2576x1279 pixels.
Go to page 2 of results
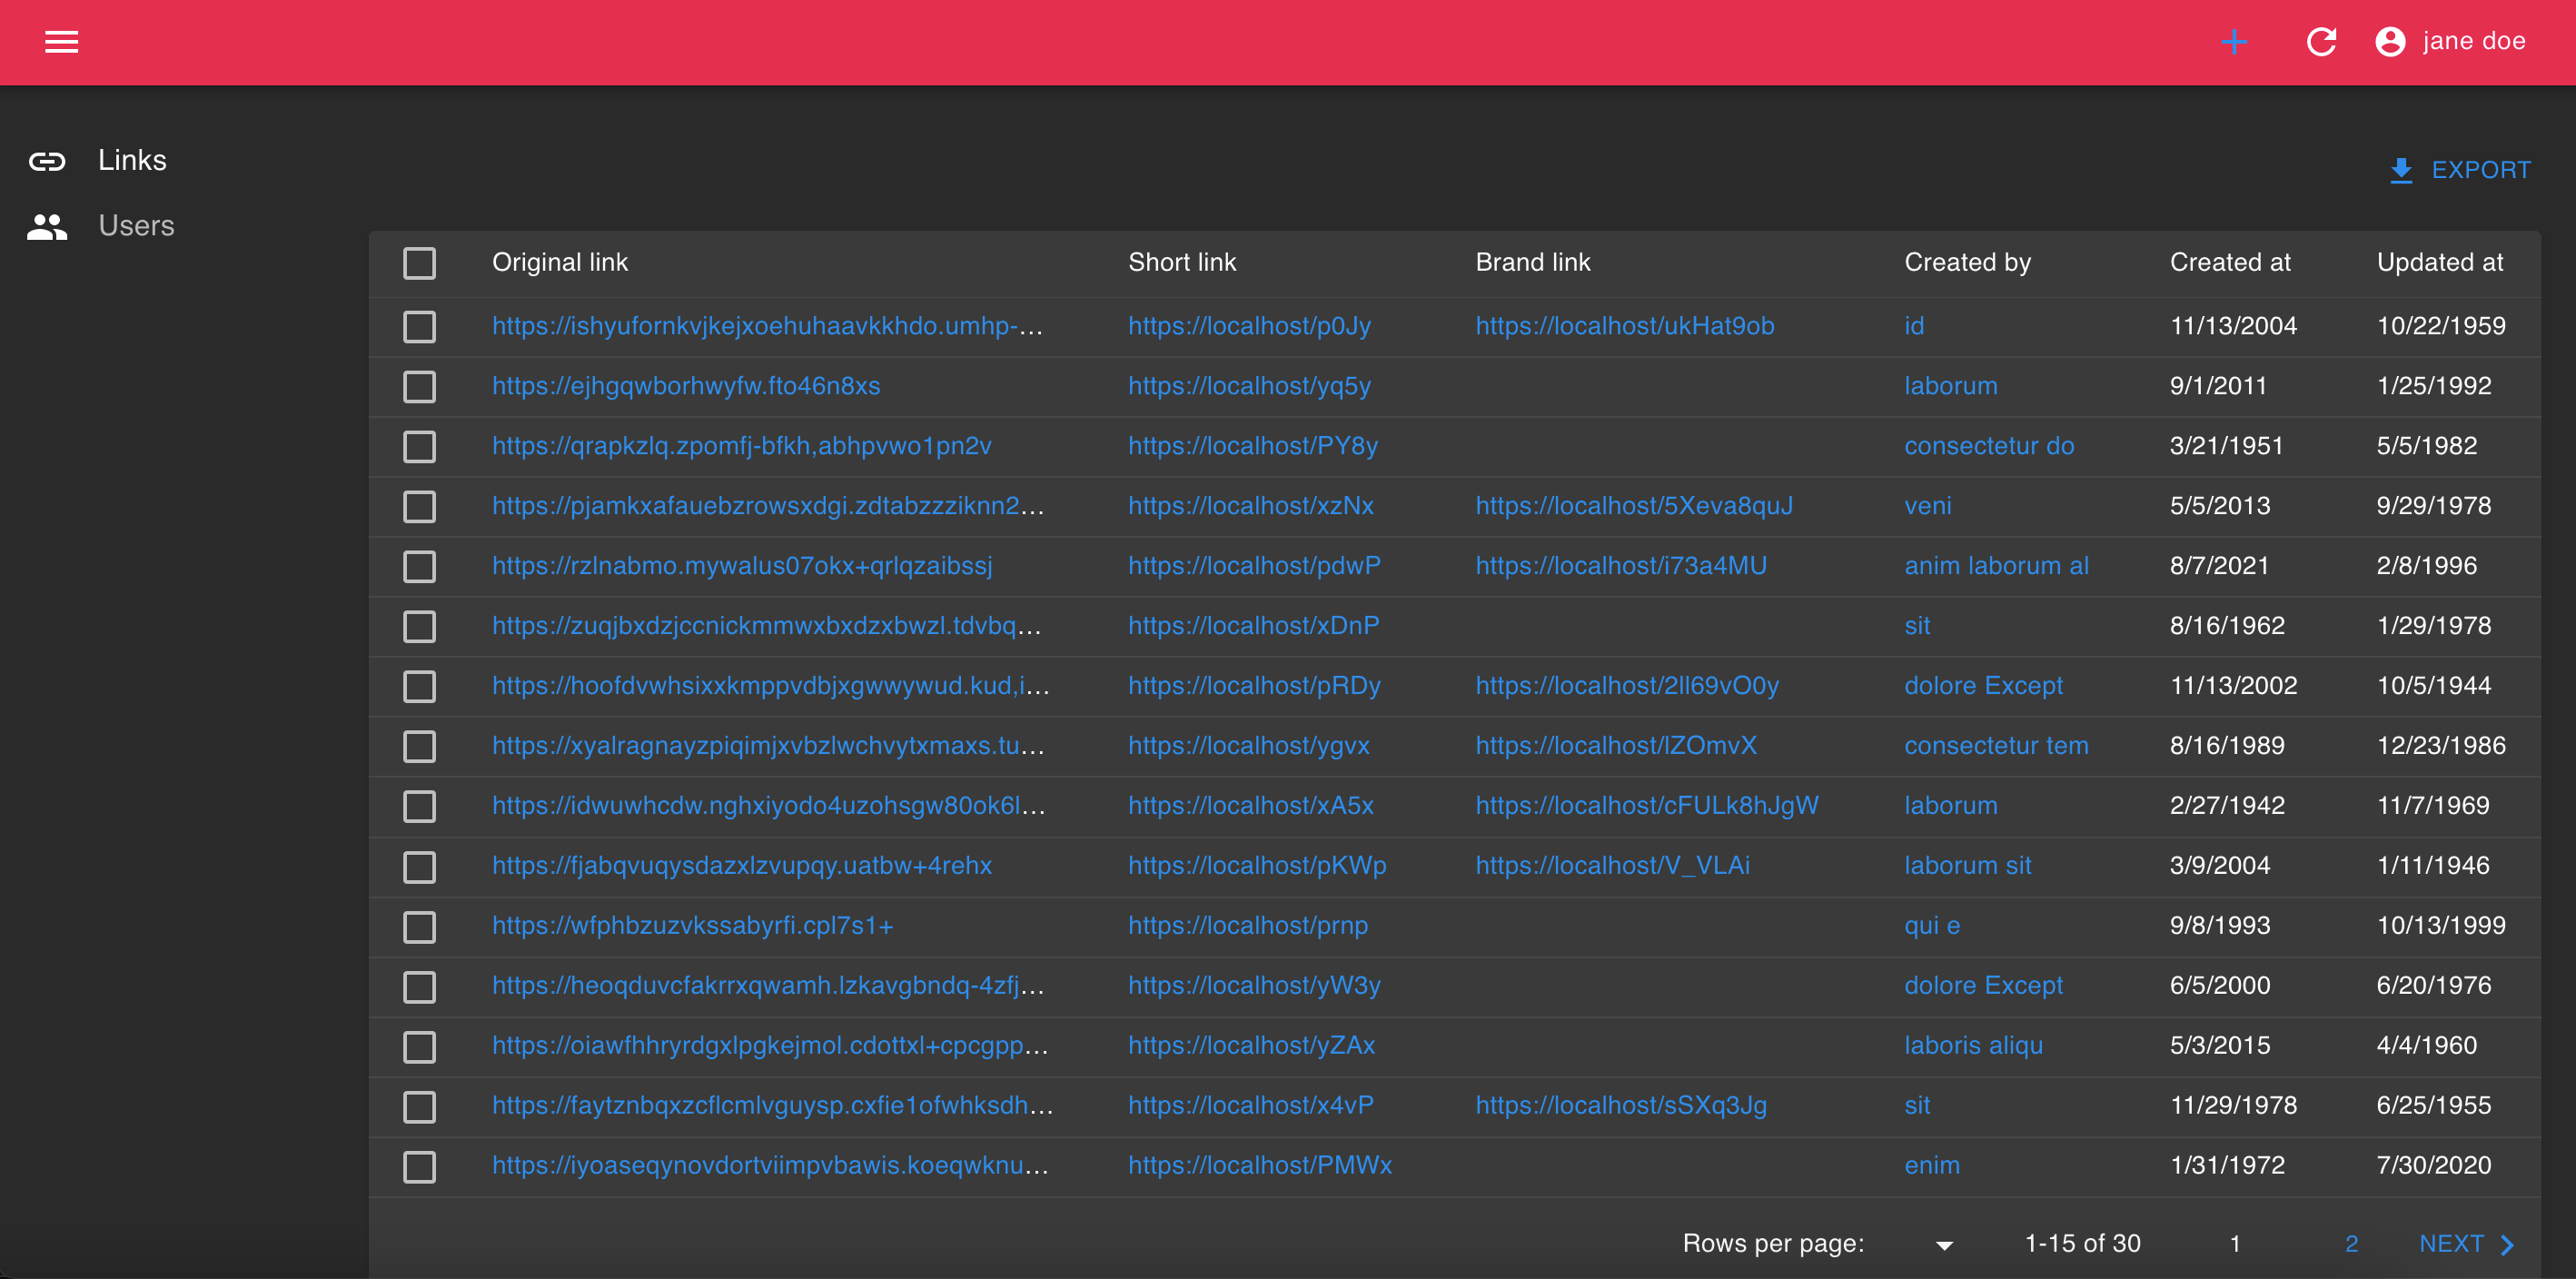coord(2351,1243)
